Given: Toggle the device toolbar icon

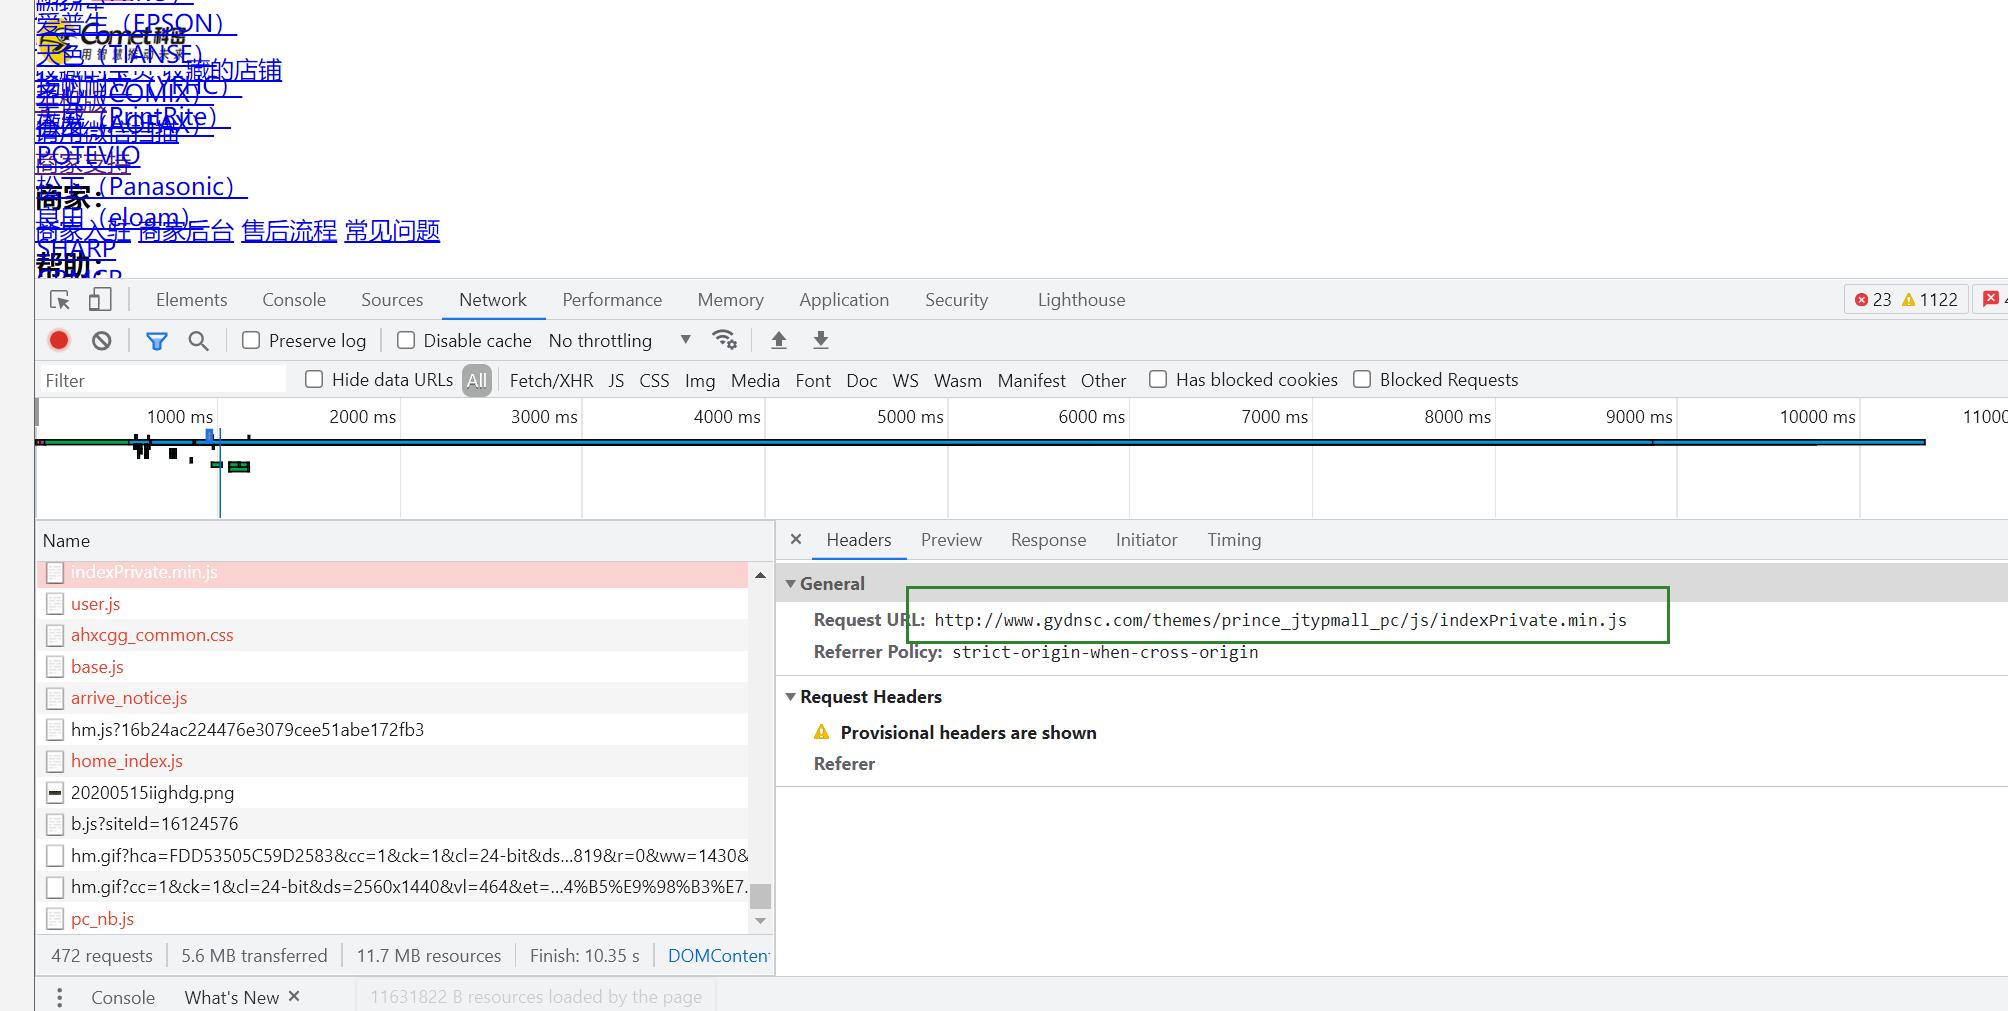Looking at the screenshot, I should [100, 300].
